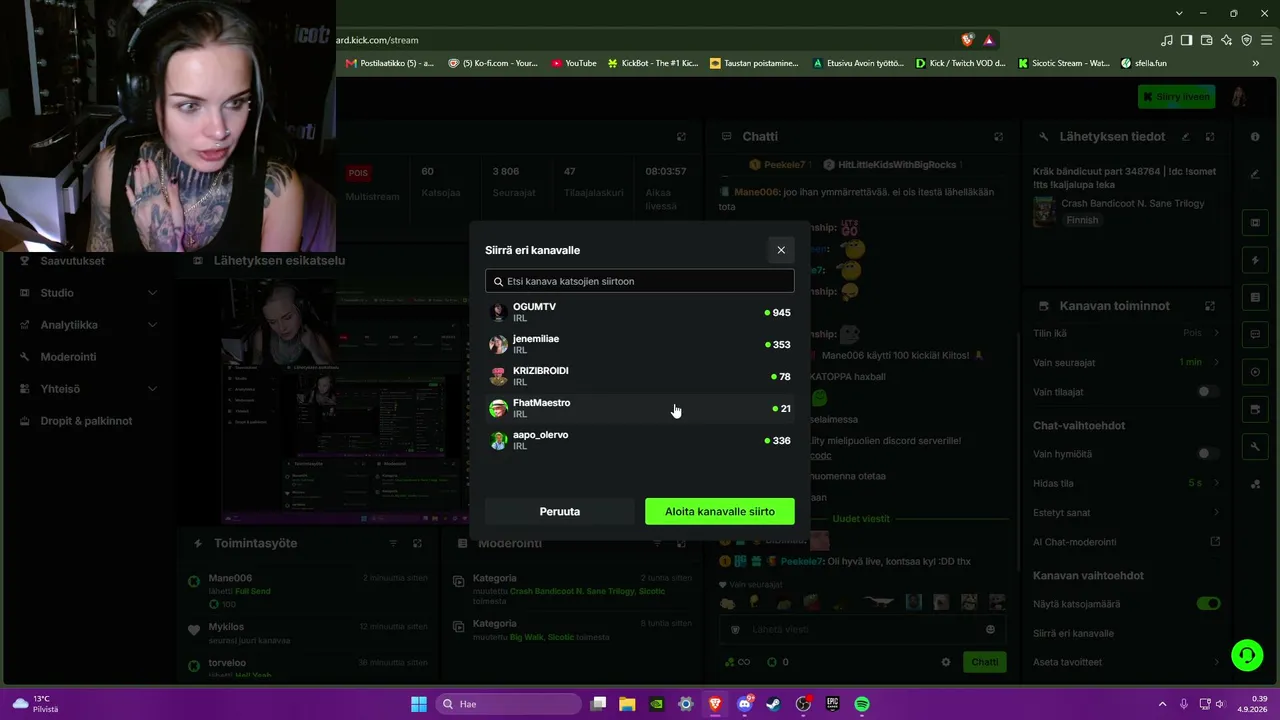
Task: Click Siirrä eri kanavalle option
Action: tap(1073, 633)
